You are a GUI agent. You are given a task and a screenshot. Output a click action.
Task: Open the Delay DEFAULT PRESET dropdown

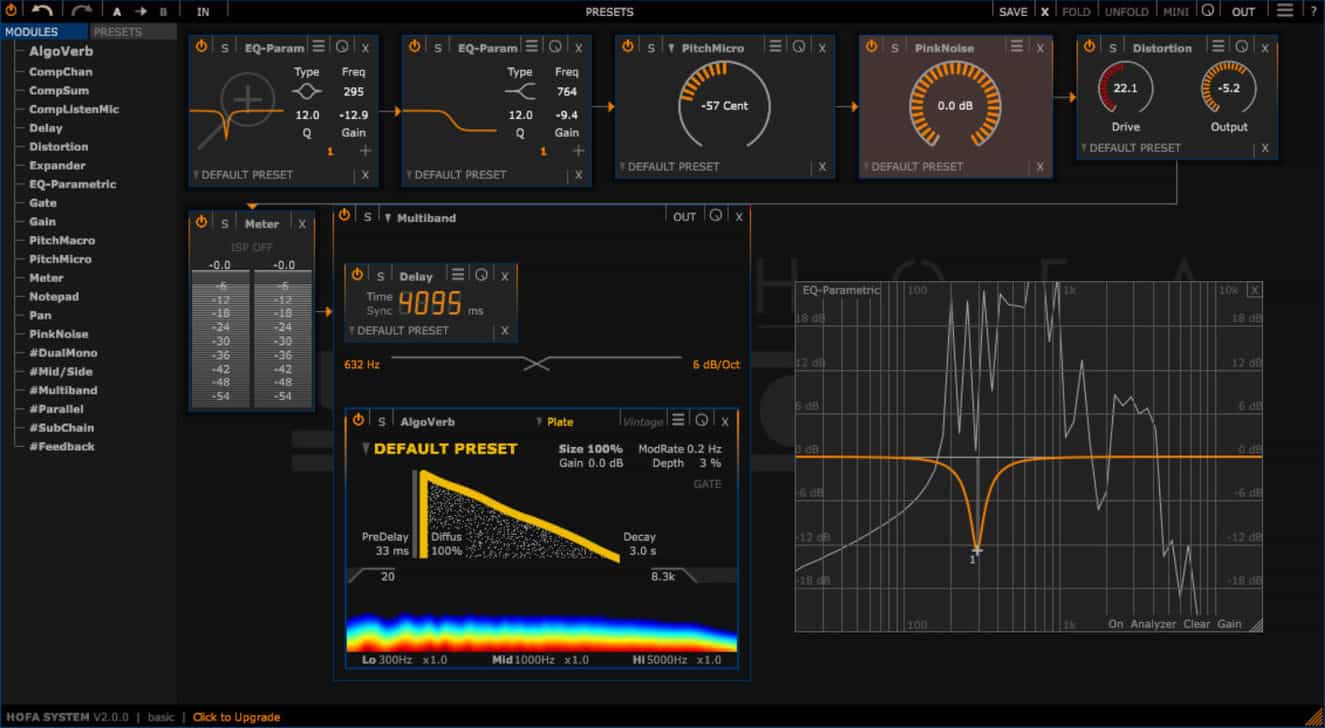click(398, 331)
